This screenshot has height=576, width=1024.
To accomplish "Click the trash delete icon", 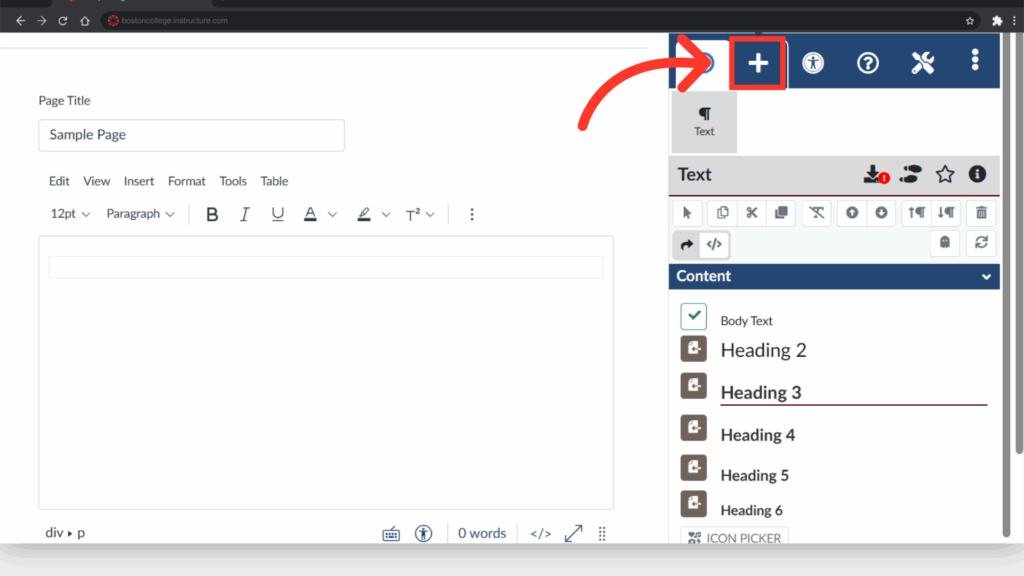I will [x=982, y=213].
